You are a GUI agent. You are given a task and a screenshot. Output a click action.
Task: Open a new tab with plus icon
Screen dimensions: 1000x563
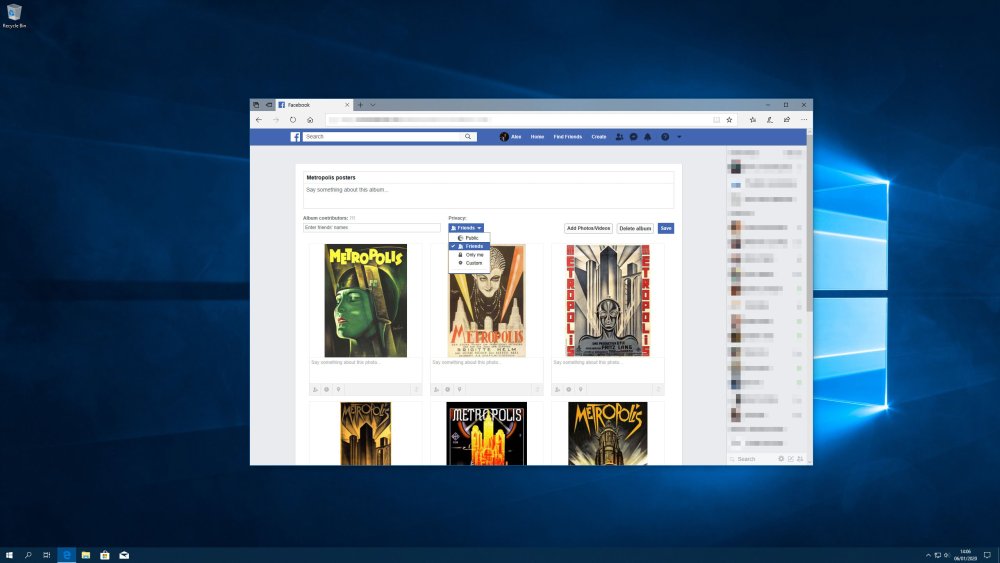pos(360,105)
